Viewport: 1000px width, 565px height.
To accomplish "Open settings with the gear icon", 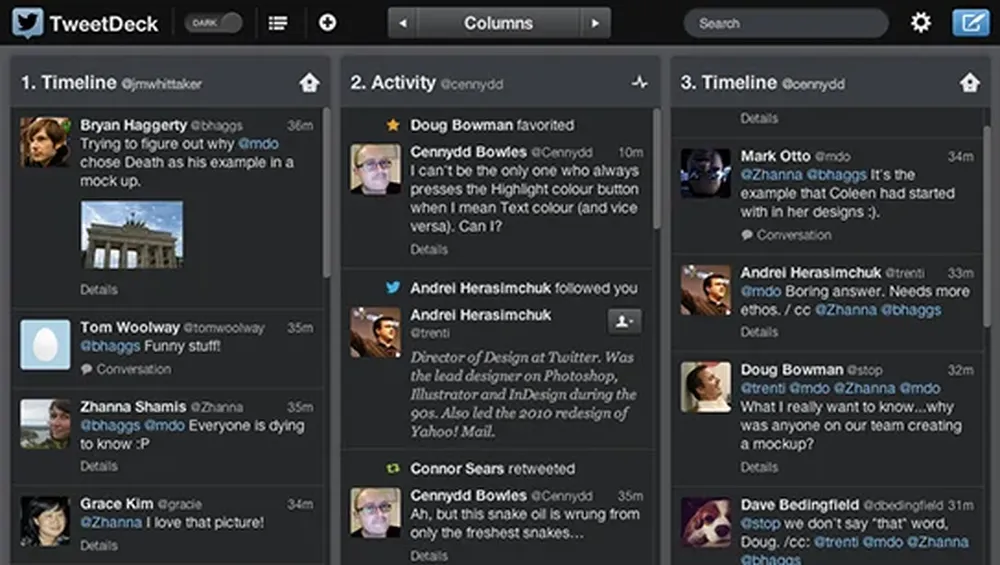I will tap(921, 23).
